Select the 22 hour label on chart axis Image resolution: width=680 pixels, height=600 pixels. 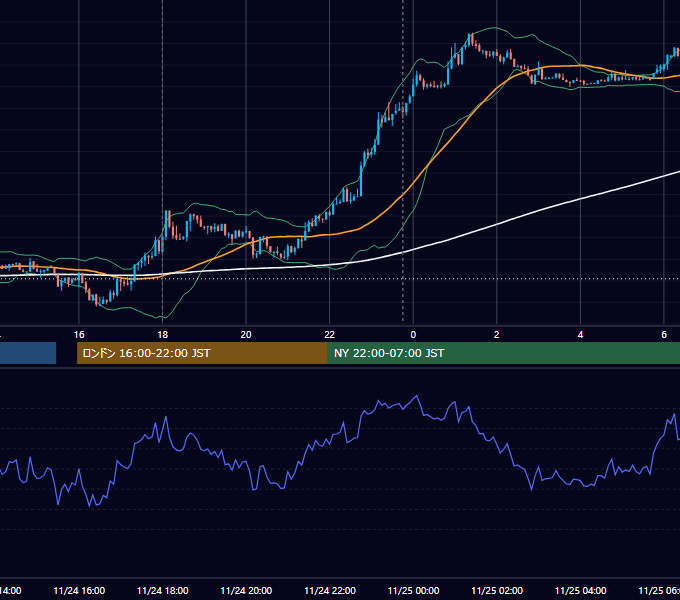(330, 335)
